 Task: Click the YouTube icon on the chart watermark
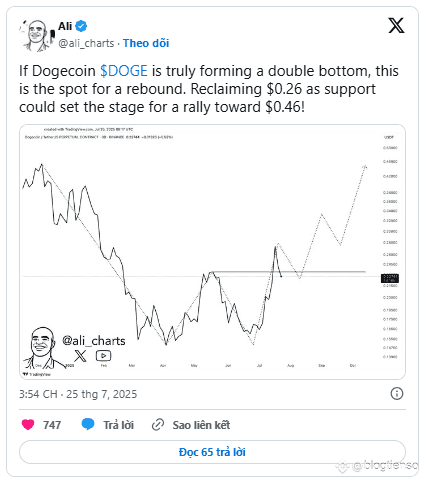(x=103, y=356)
